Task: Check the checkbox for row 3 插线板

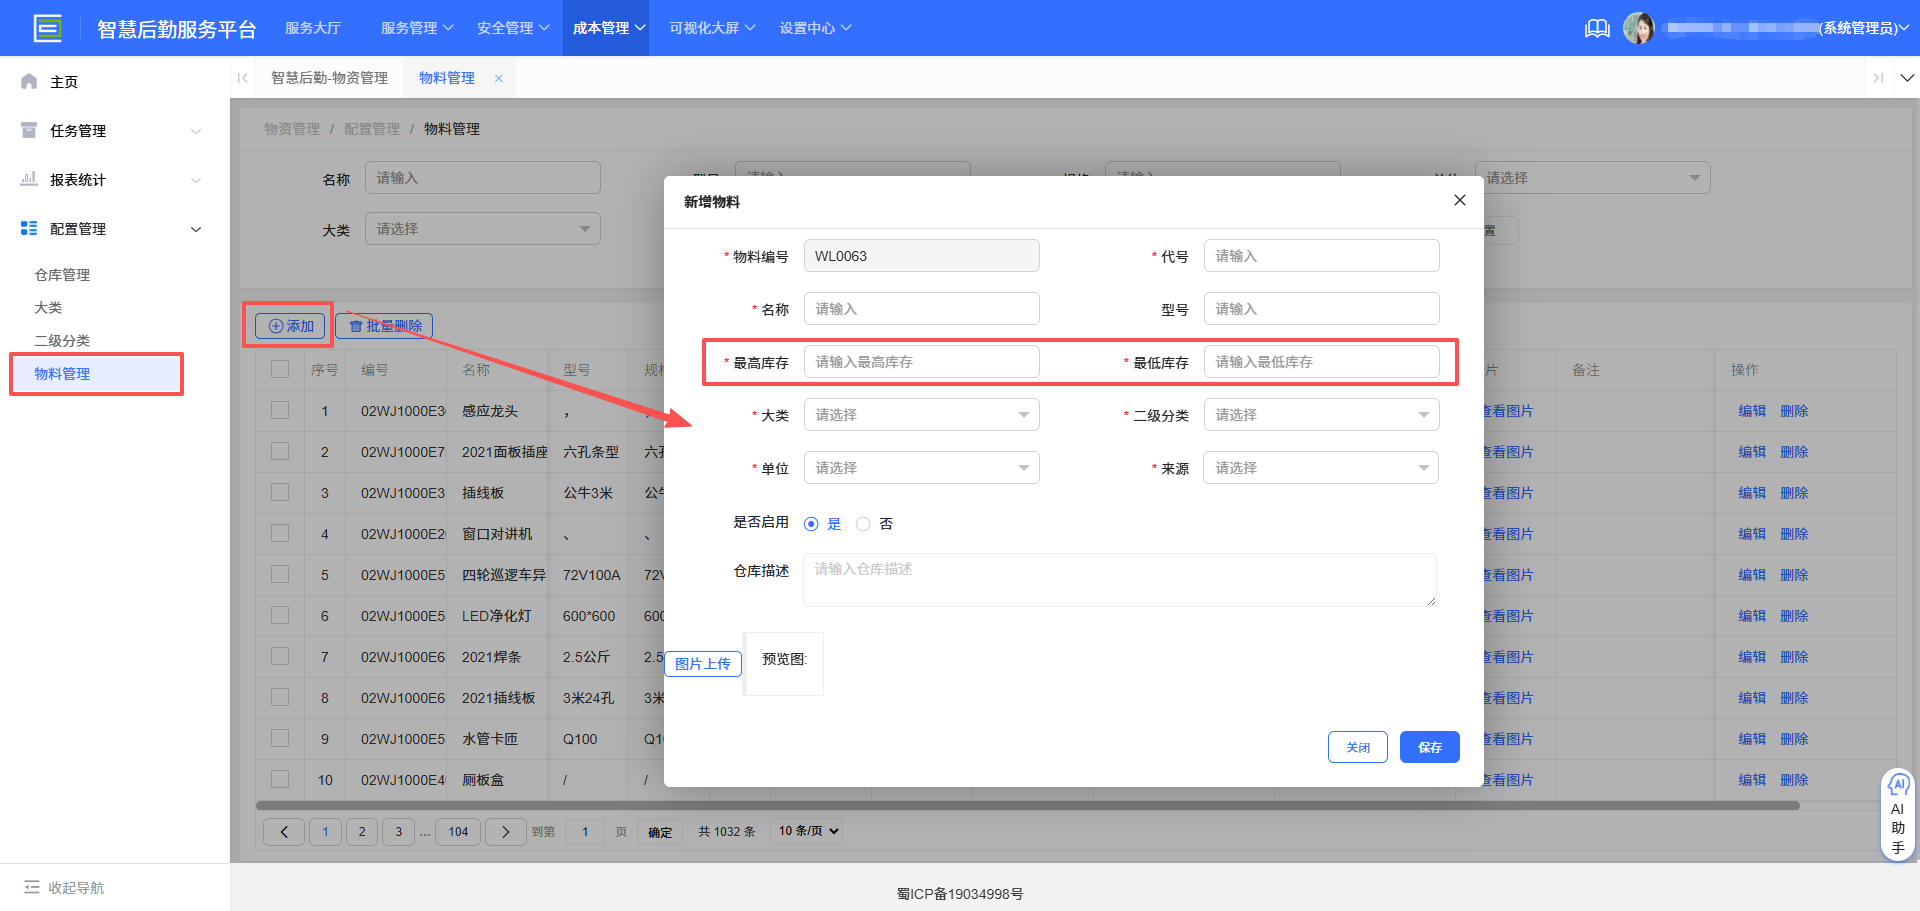Action: [x=279, y=492]
